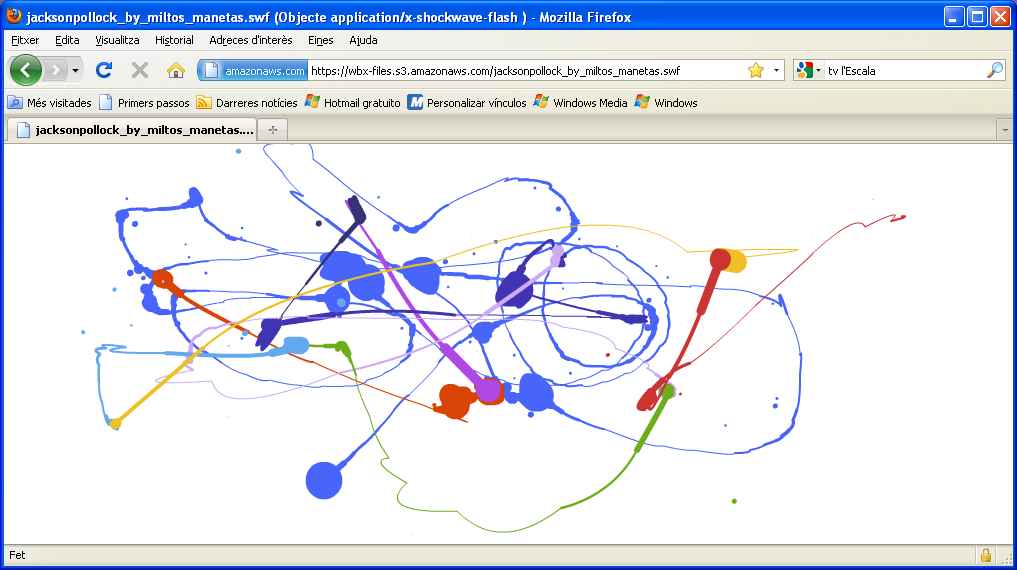This screenshot has height=570, width=1017.
Task: Open a new tab with plus button
Action: pyautogui.click(x=272, y=130)
